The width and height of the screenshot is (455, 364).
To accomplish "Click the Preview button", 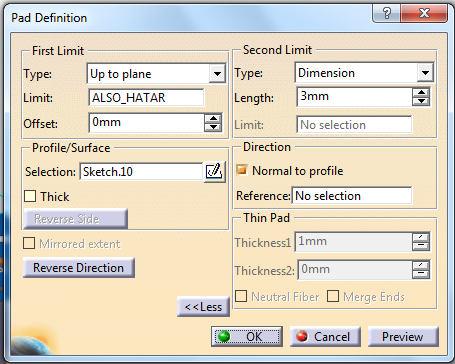I will pos(403,336).
